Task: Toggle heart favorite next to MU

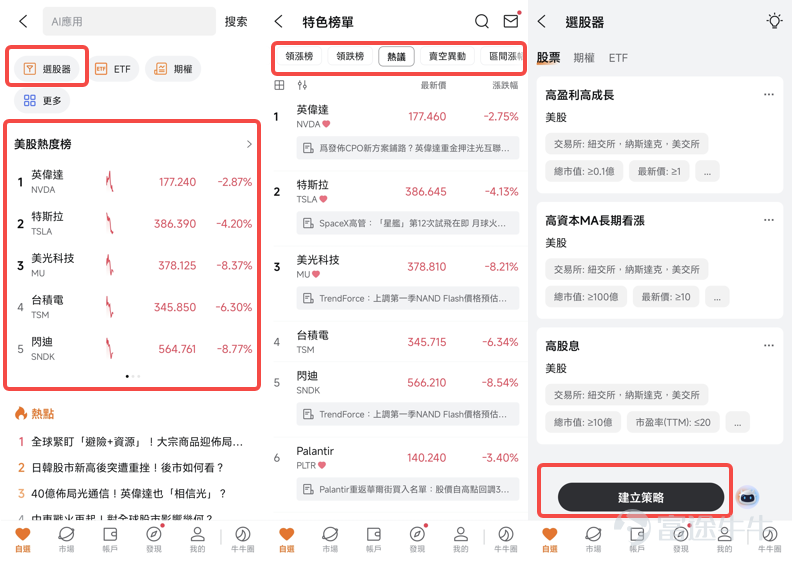Action: tap(316, 274)
